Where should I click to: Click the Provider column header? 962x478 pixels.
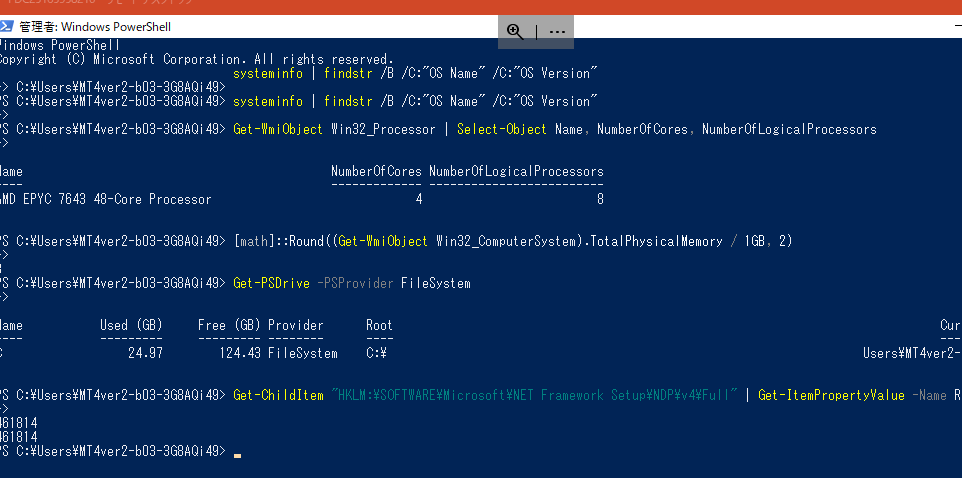point(295,325)
